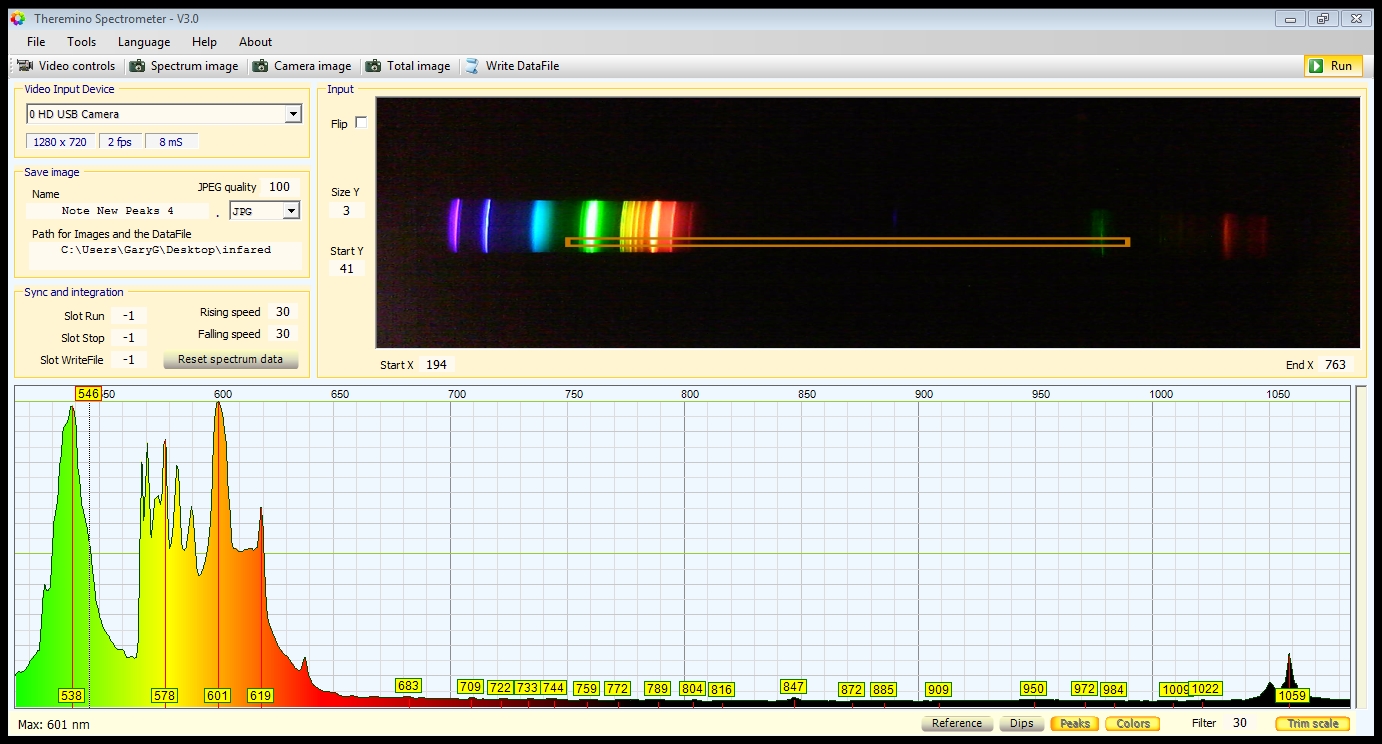This screenshot has width=1382, height=744.
Task: Click the JPEG quality value field
Action: pyautogui.click(x=279, y=187)
